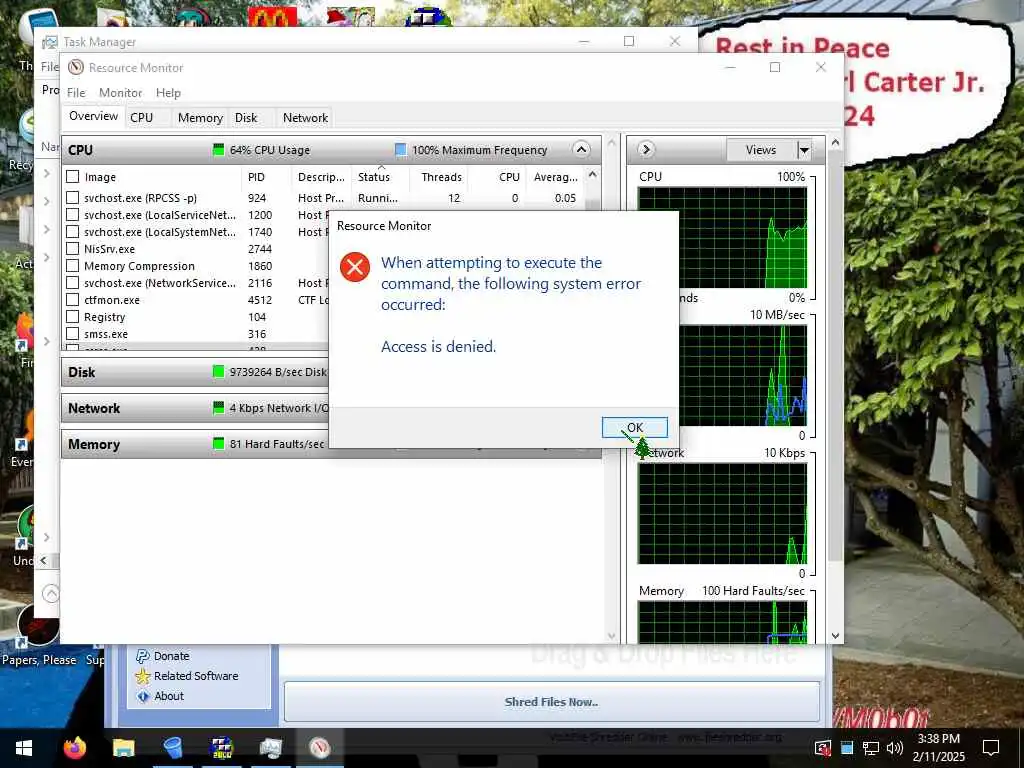
Task: Sort by the Averag... column header
Action: click(555, 177)
